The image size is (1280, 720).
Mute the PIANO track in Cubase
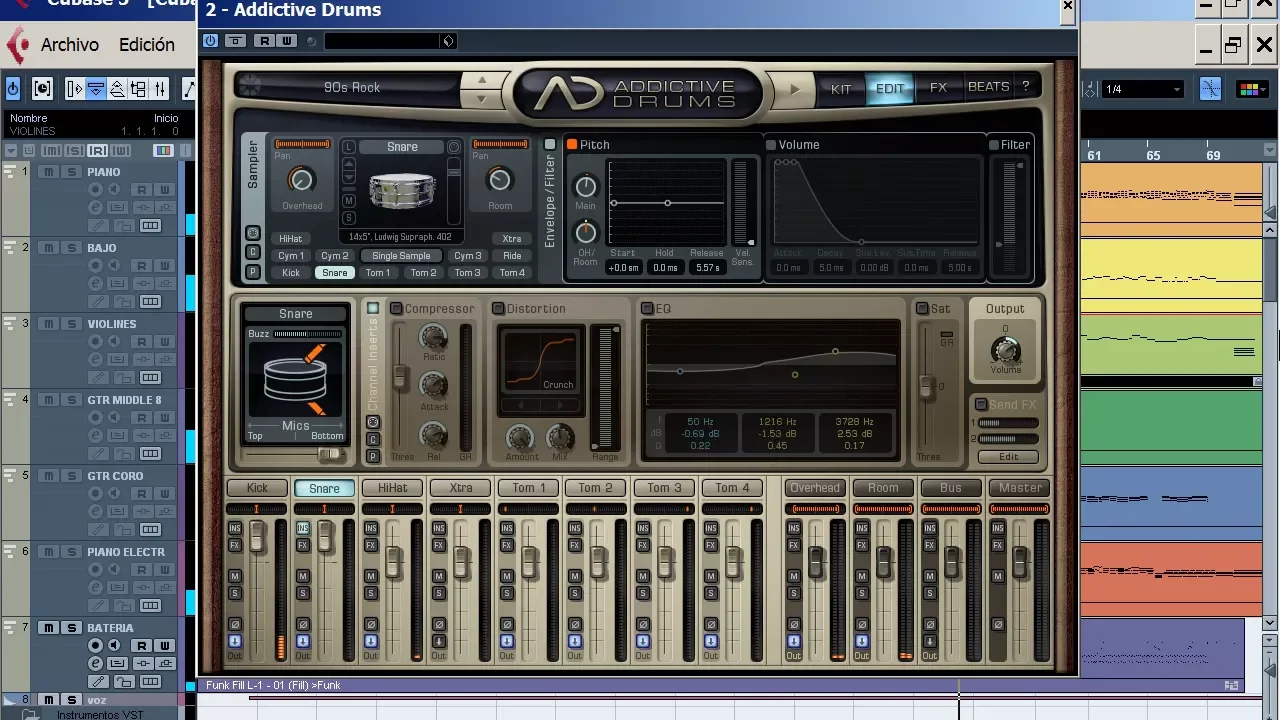click(x=48, y=172)
